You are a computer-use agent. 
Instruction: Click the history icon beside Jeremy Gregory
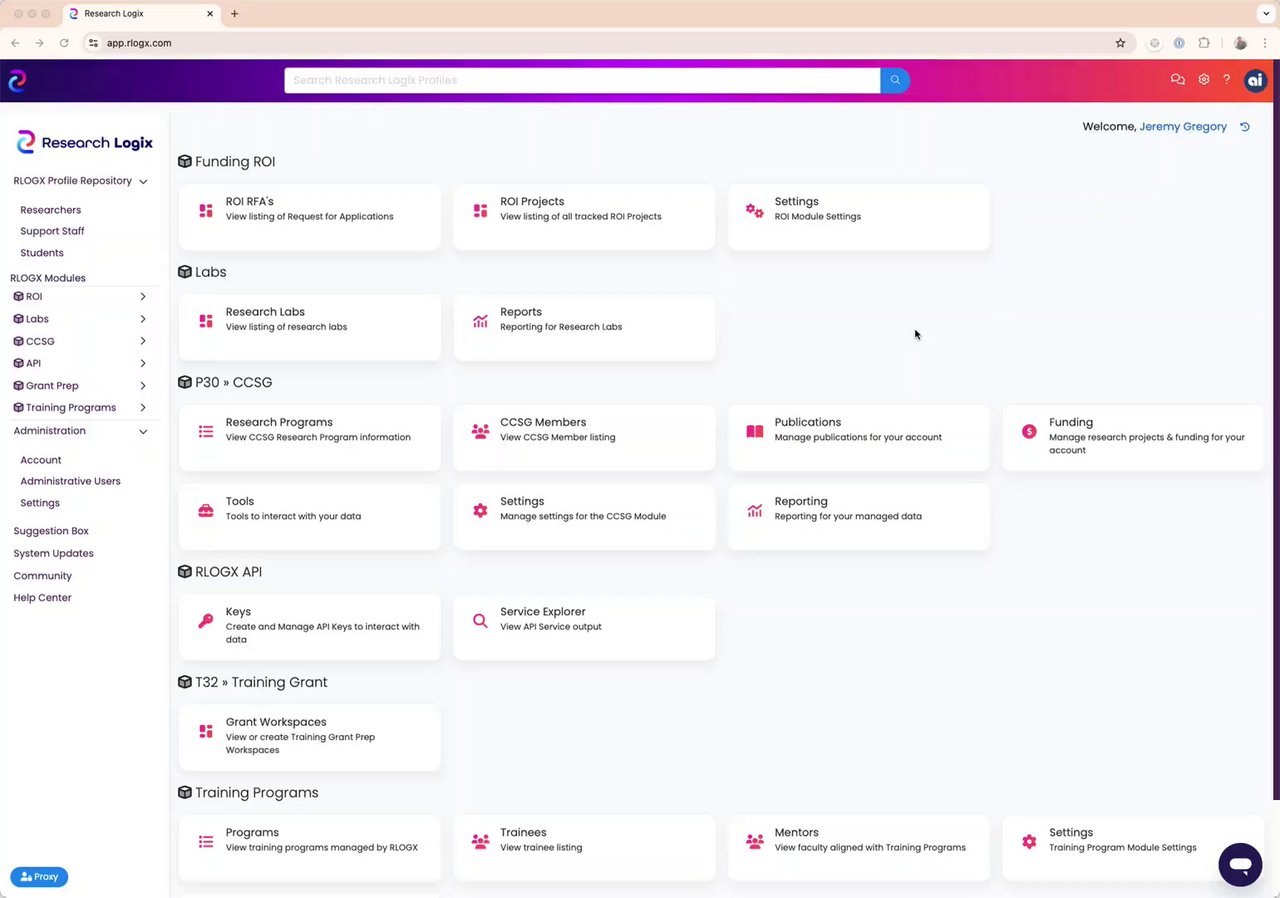coord(1245,127)
